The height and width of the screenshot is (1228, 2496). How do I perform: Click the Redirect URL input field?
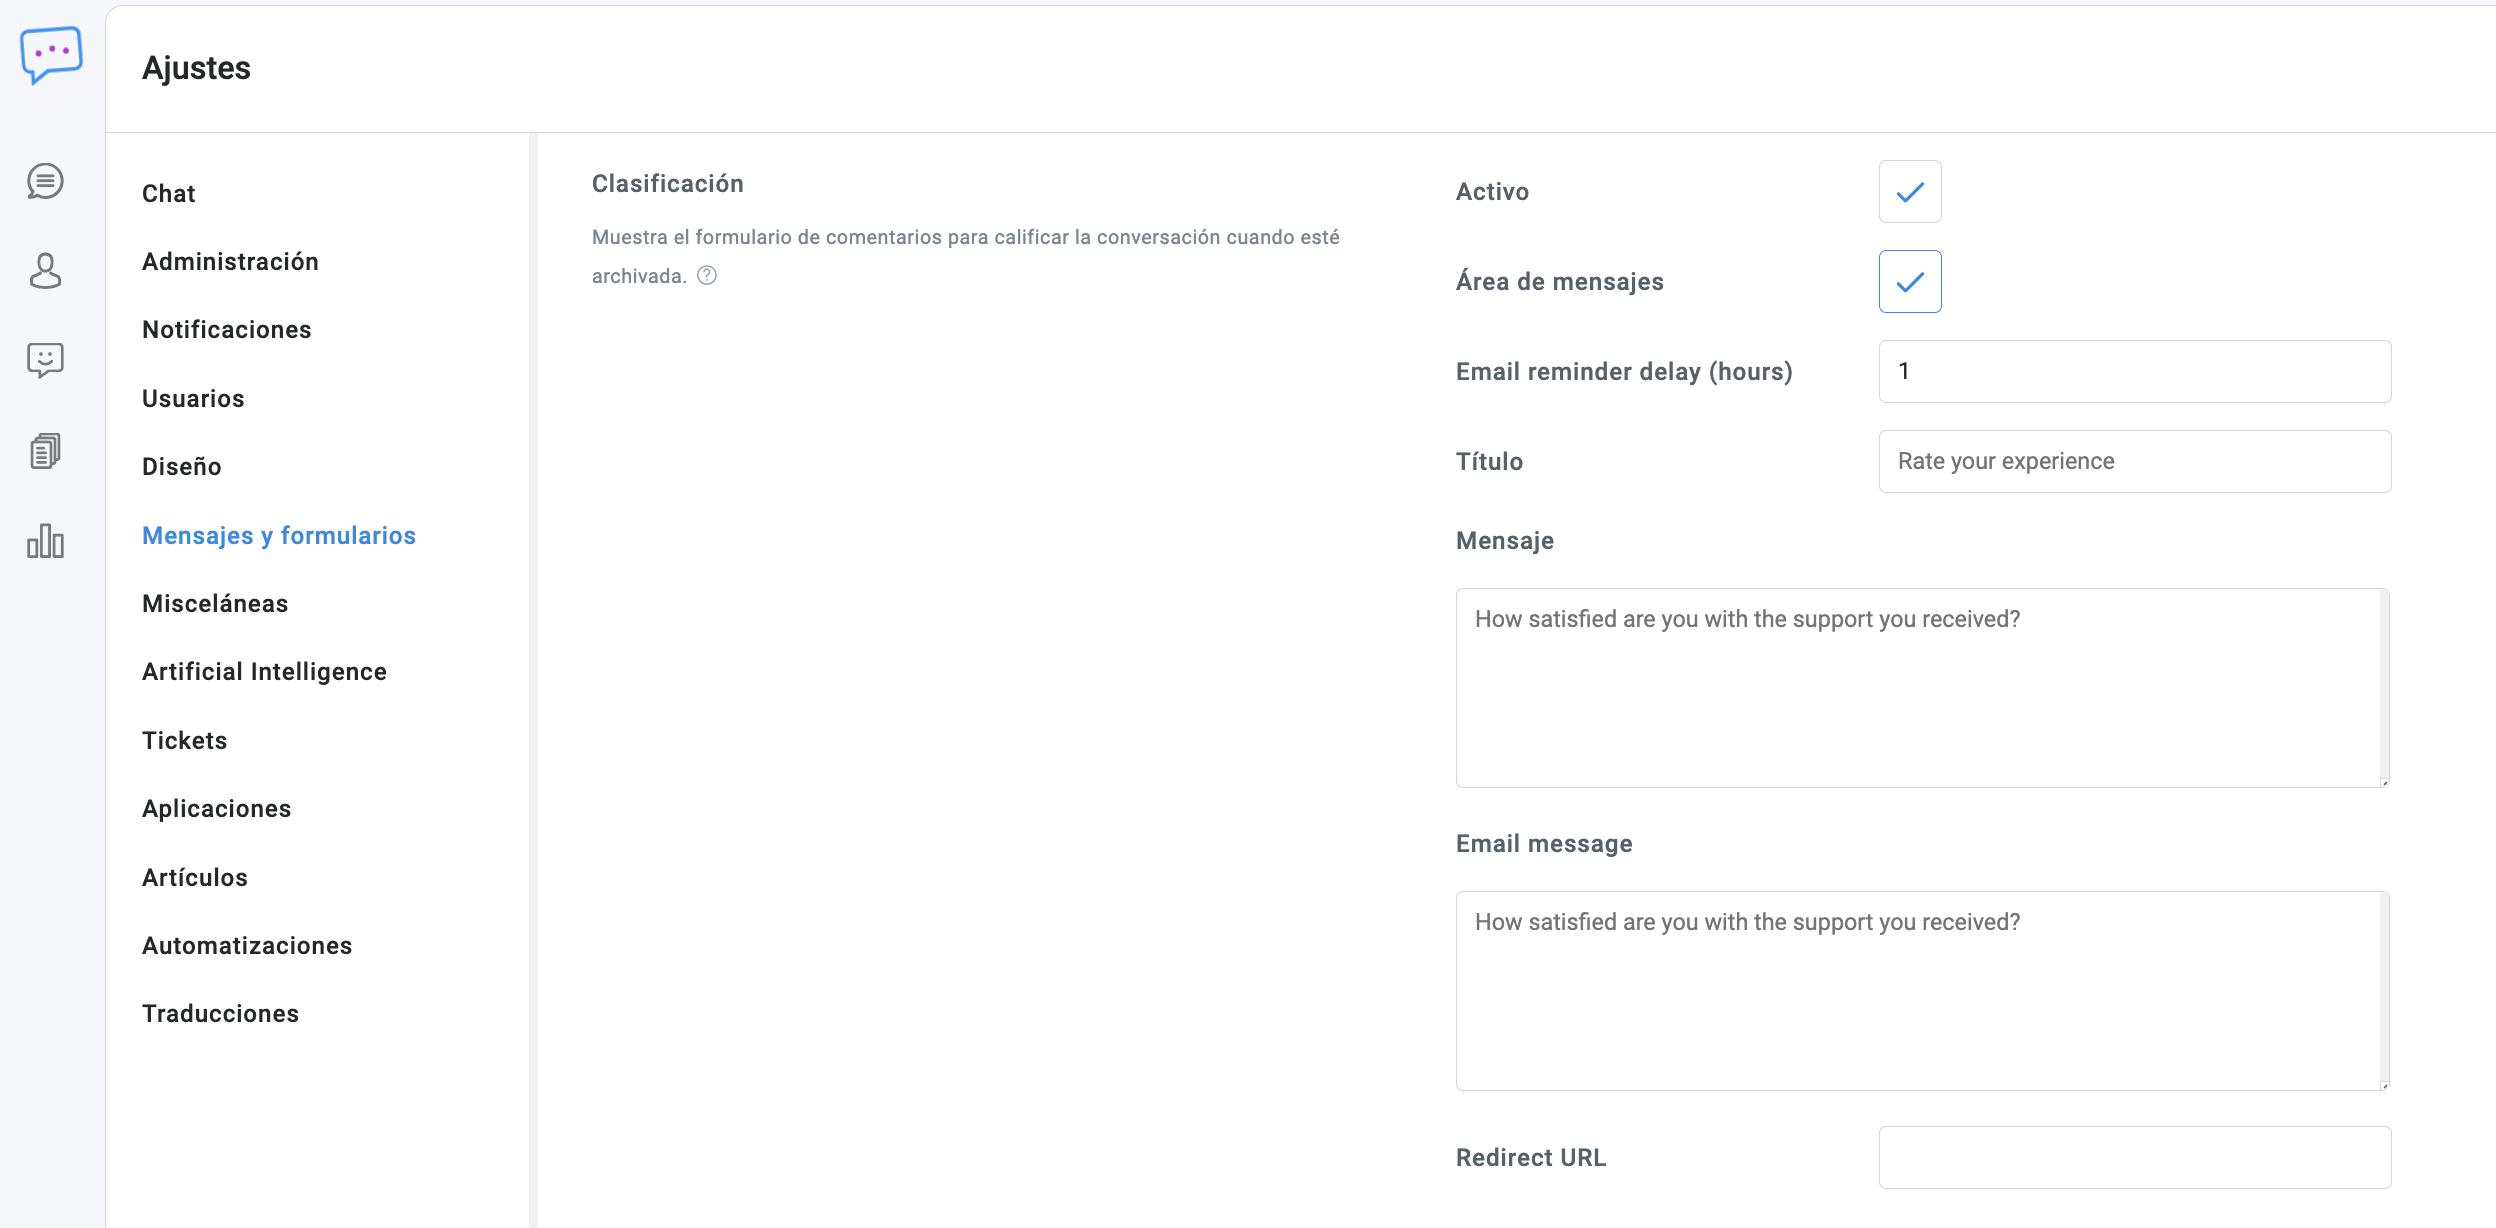2134,1158
